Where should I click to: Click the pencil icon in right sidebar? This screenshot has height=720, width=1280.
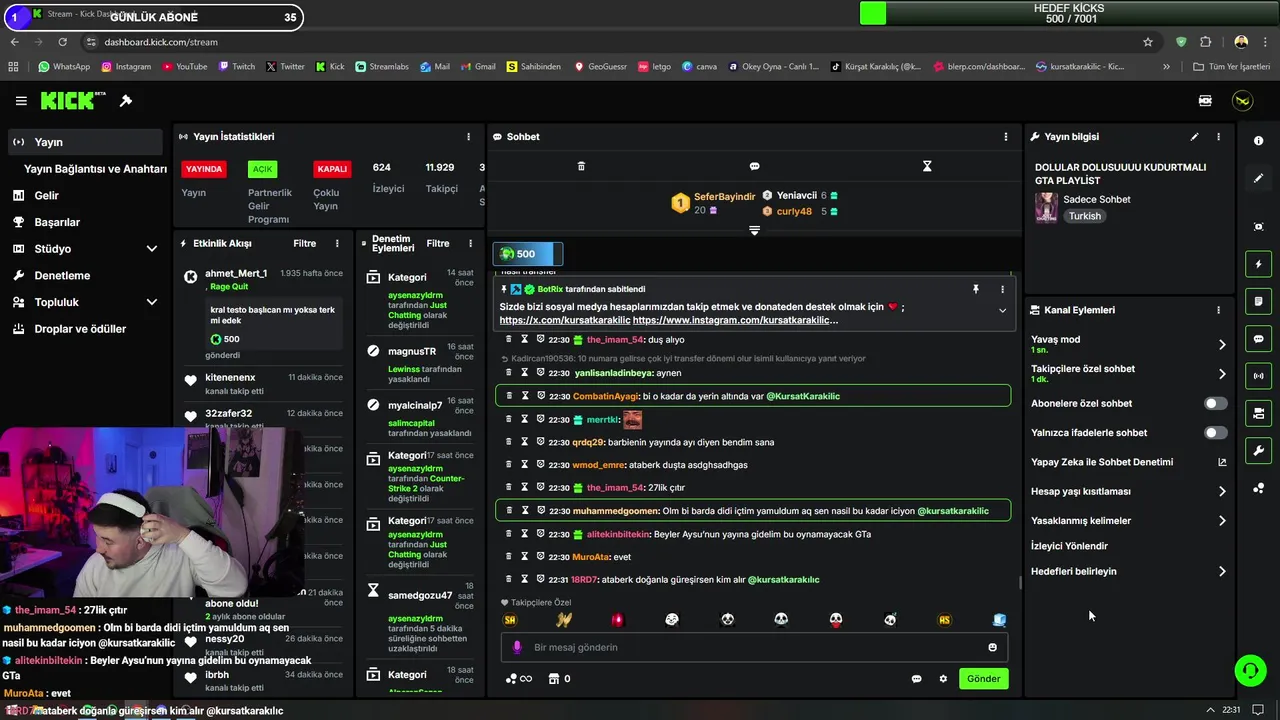coord(1258,178)
